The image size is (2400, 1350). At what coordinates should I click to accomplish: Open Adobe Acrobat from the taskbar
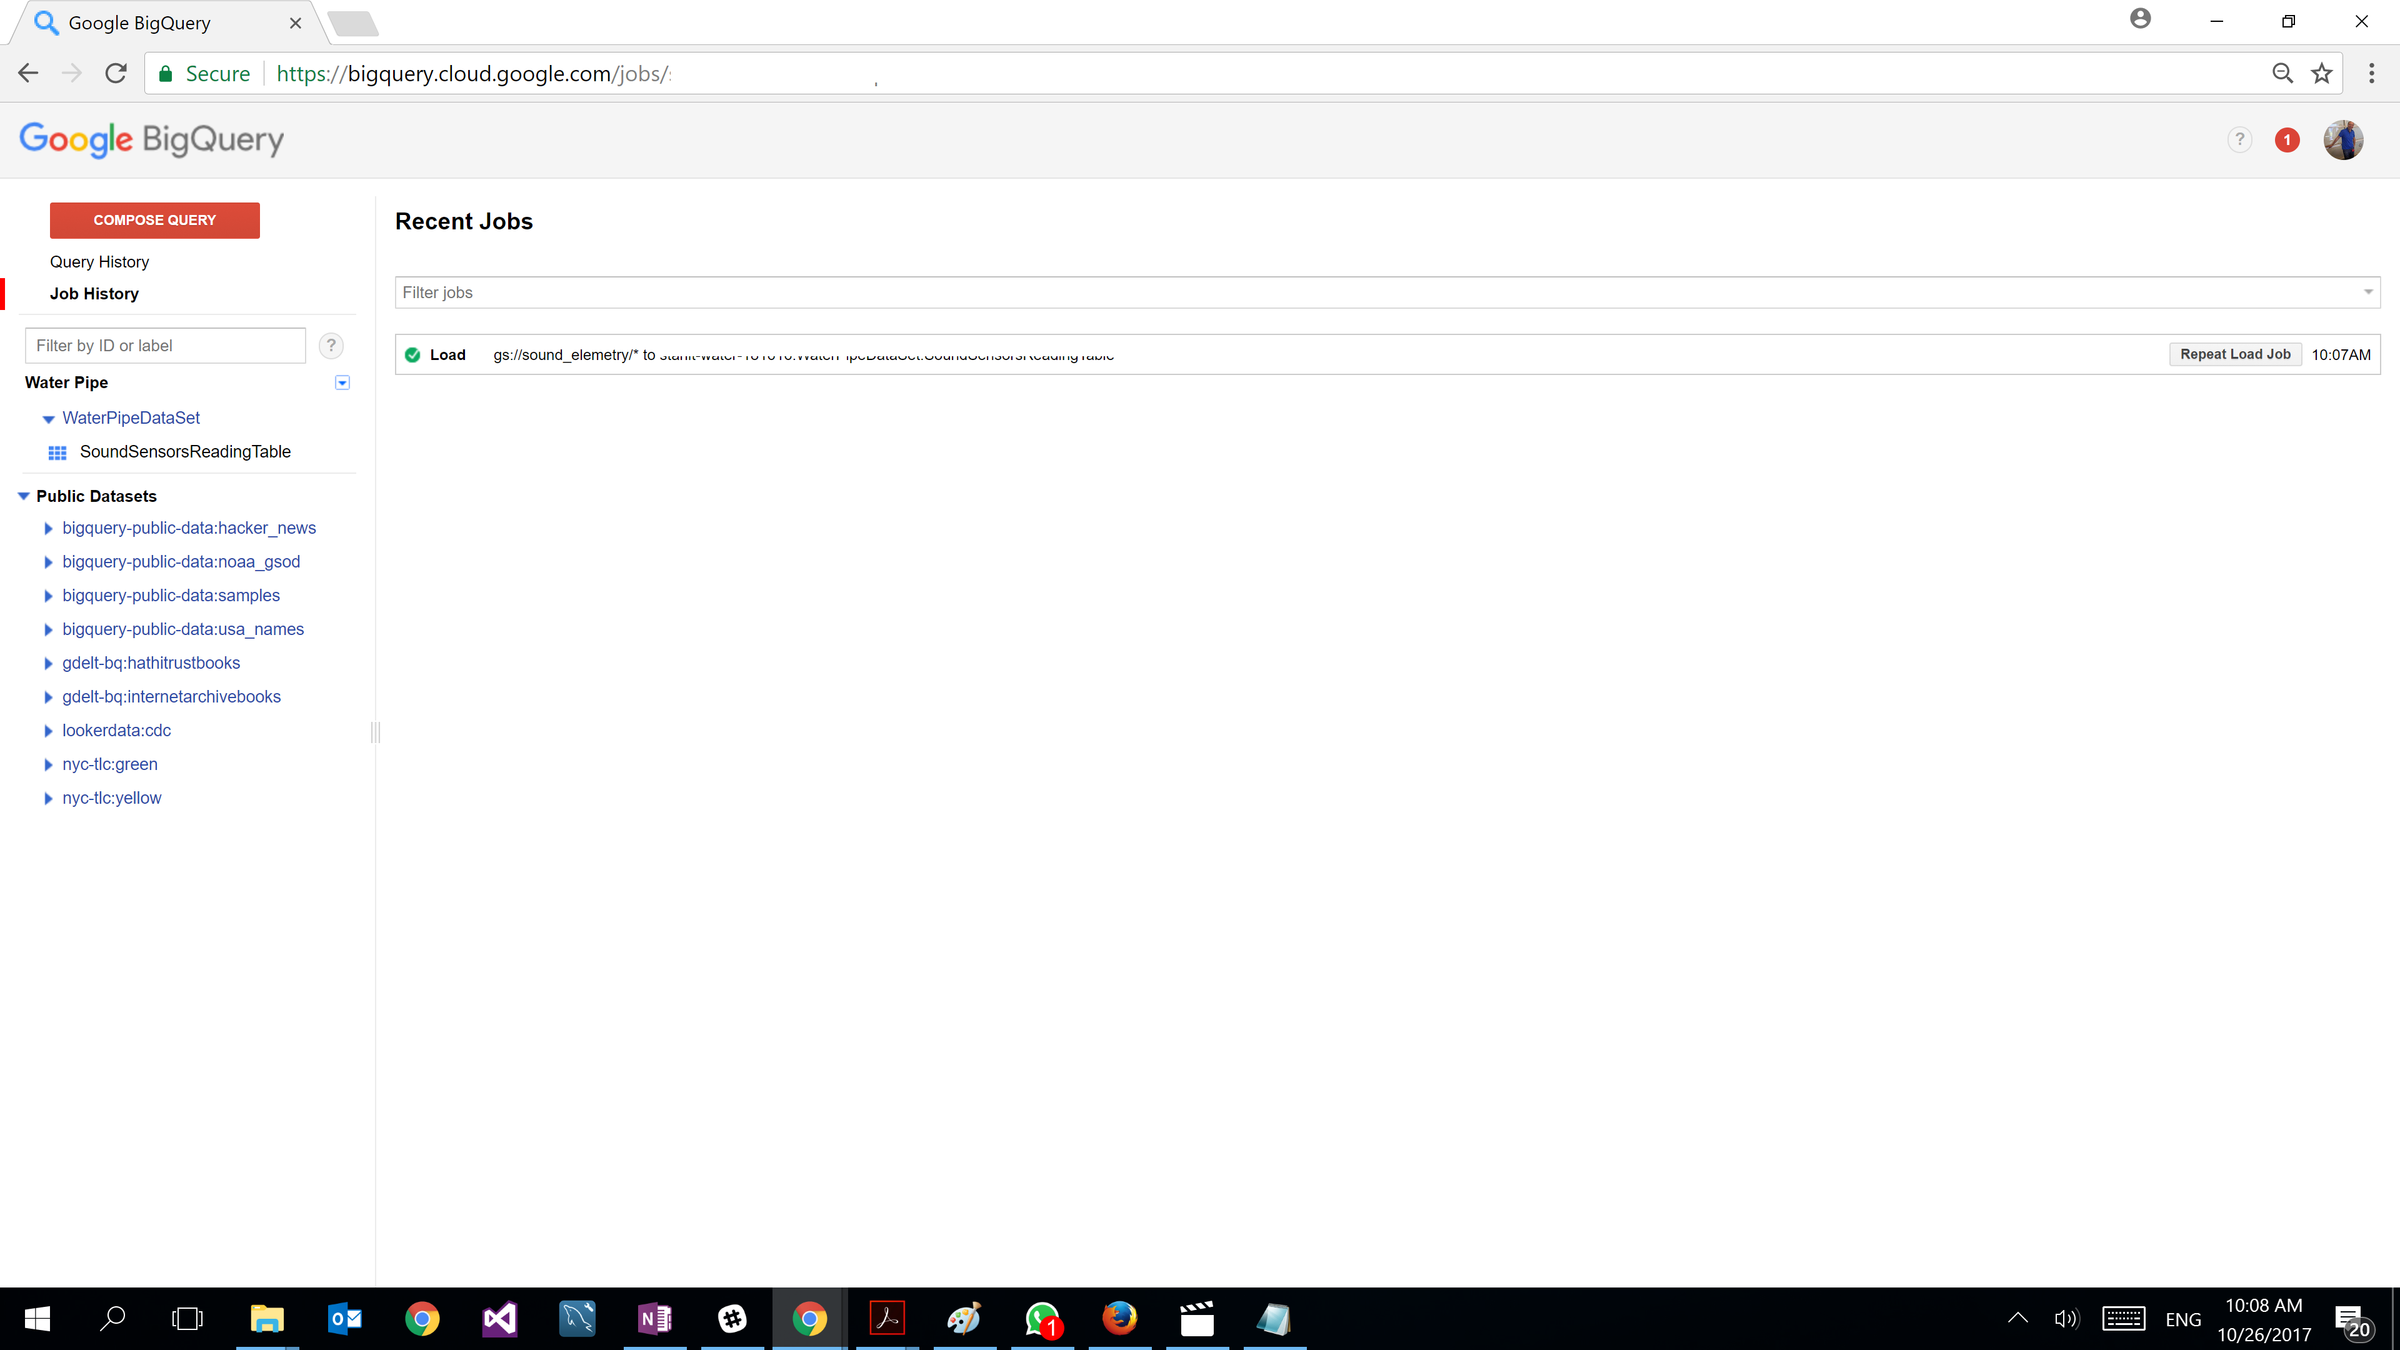pyautogui.click(x=887, y=1319)
